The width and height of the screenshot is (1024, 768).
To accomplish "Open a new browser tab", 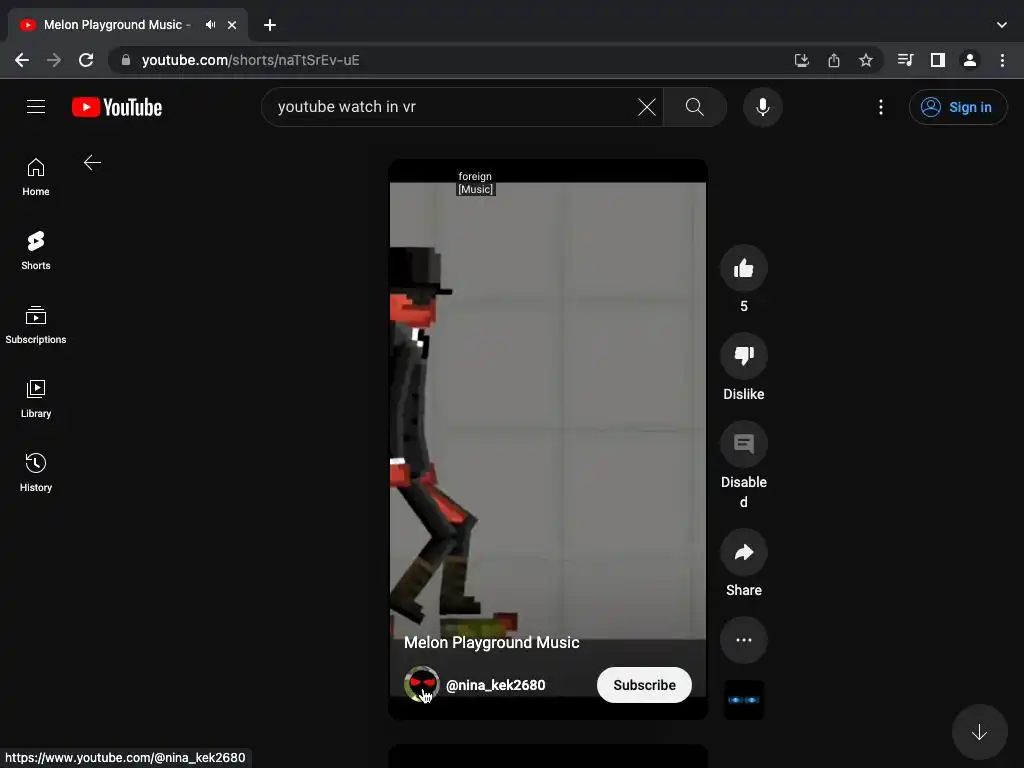I will [x=270, y=25].
